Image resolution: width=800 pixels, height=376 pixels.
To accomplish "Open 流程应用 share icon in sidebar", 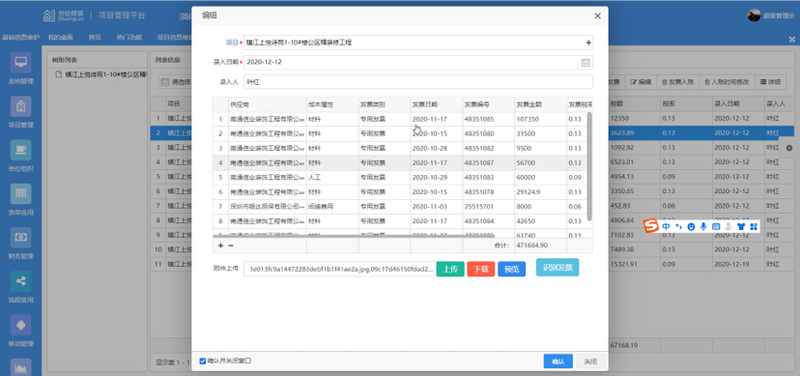I will point(21,282).
